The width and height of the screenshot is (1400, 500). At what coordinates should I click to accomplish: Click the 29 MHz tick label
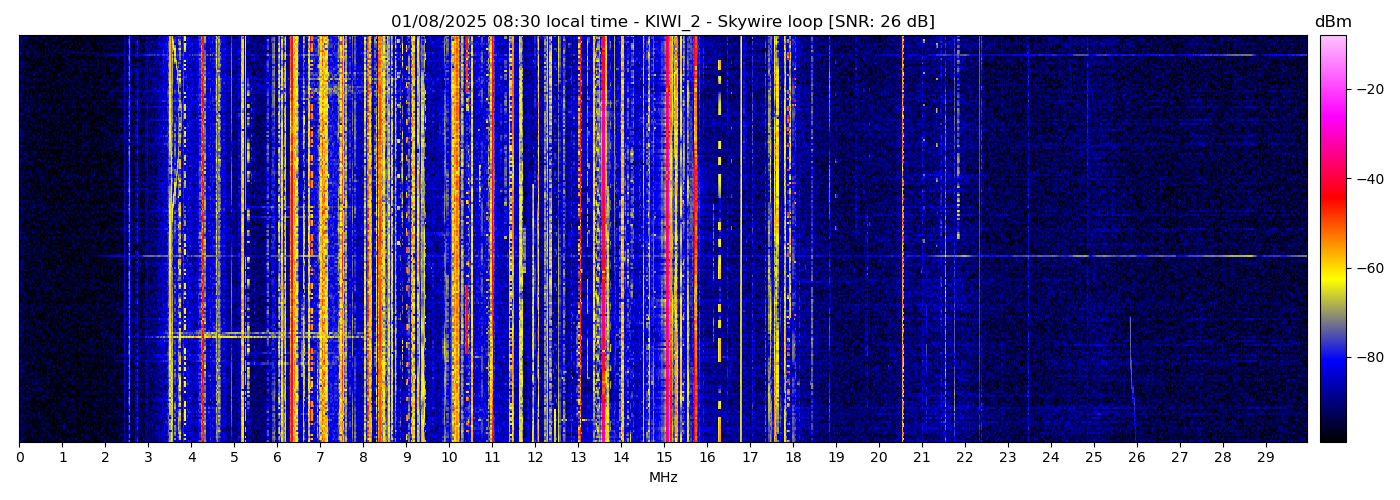pyautogui.click(x=1265, y=458)
